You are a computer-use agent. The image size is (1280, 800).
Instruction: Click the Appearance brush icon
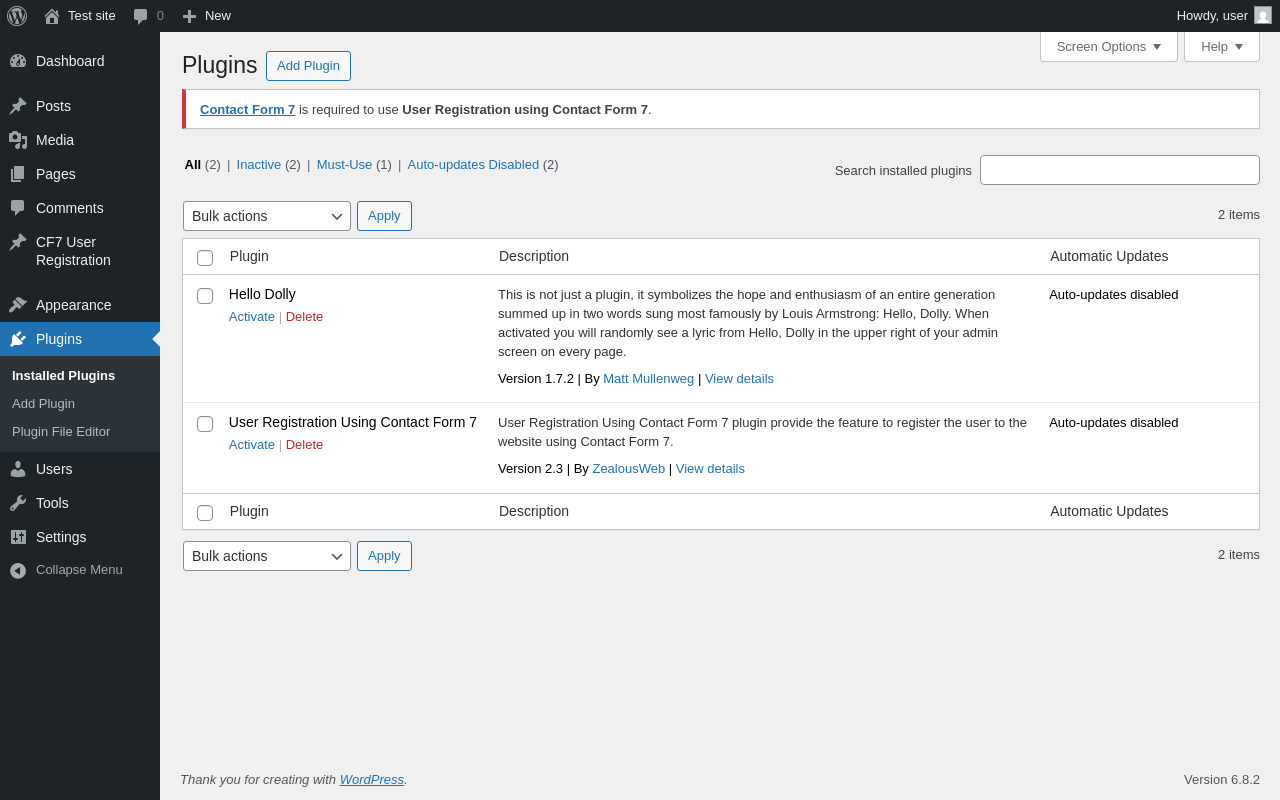point(18,305)
